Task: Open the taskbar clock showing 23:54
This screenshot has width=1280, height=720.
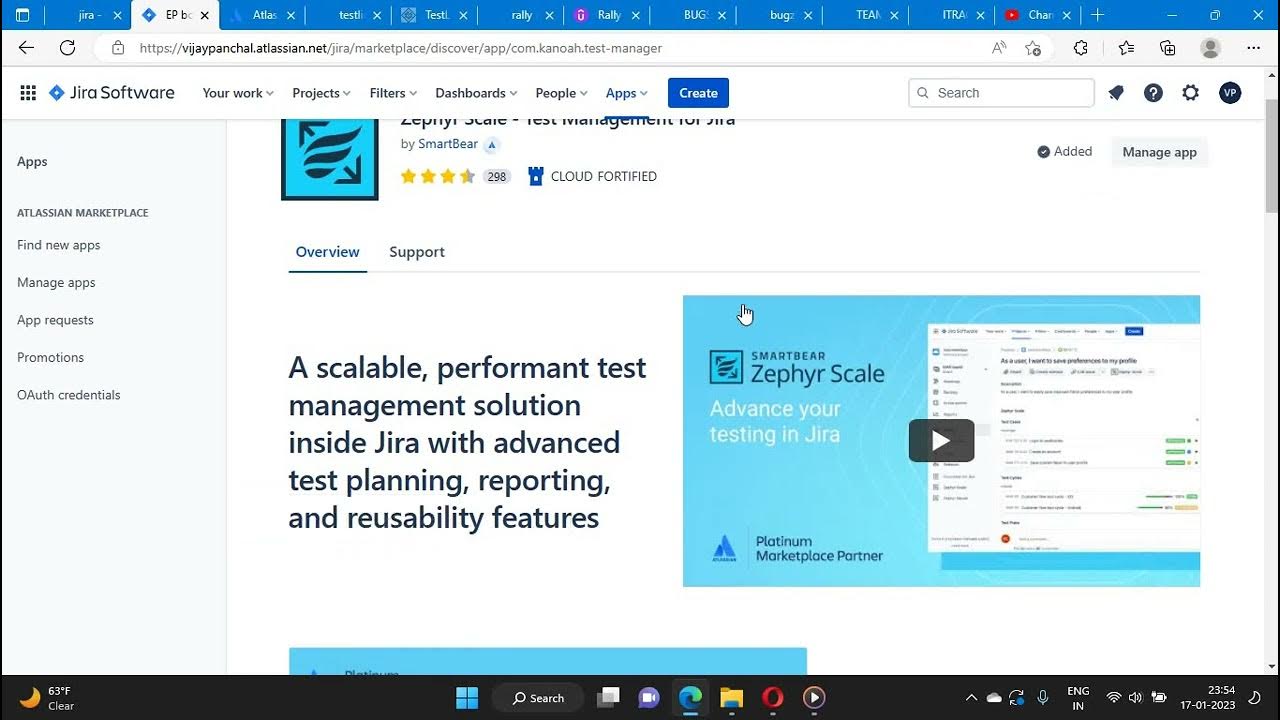Action: (x=1207, y=697)
